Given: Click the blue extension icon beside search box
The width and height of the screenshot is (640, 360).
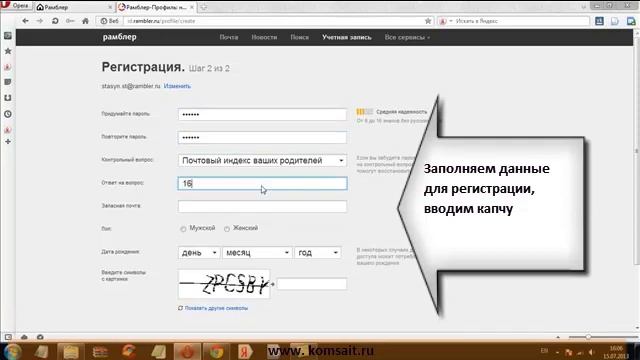Looking at the screenshot, I should click(599, 21).
